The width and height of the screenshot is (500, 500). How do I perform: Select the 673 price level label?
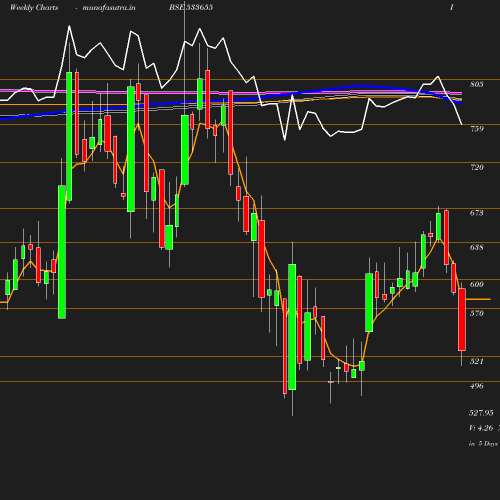point(477,213)
